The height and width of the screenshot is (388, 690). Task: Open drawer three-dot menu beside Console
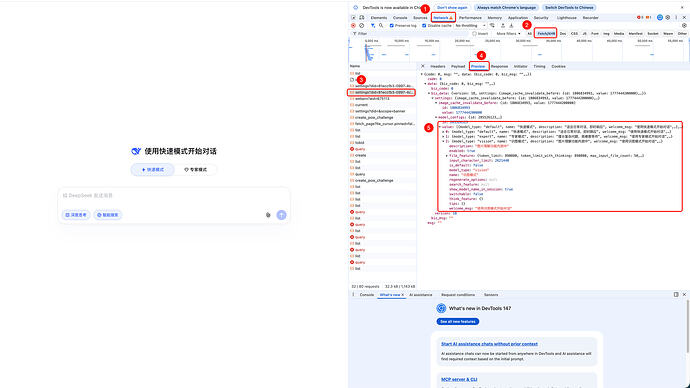(353, 295)
